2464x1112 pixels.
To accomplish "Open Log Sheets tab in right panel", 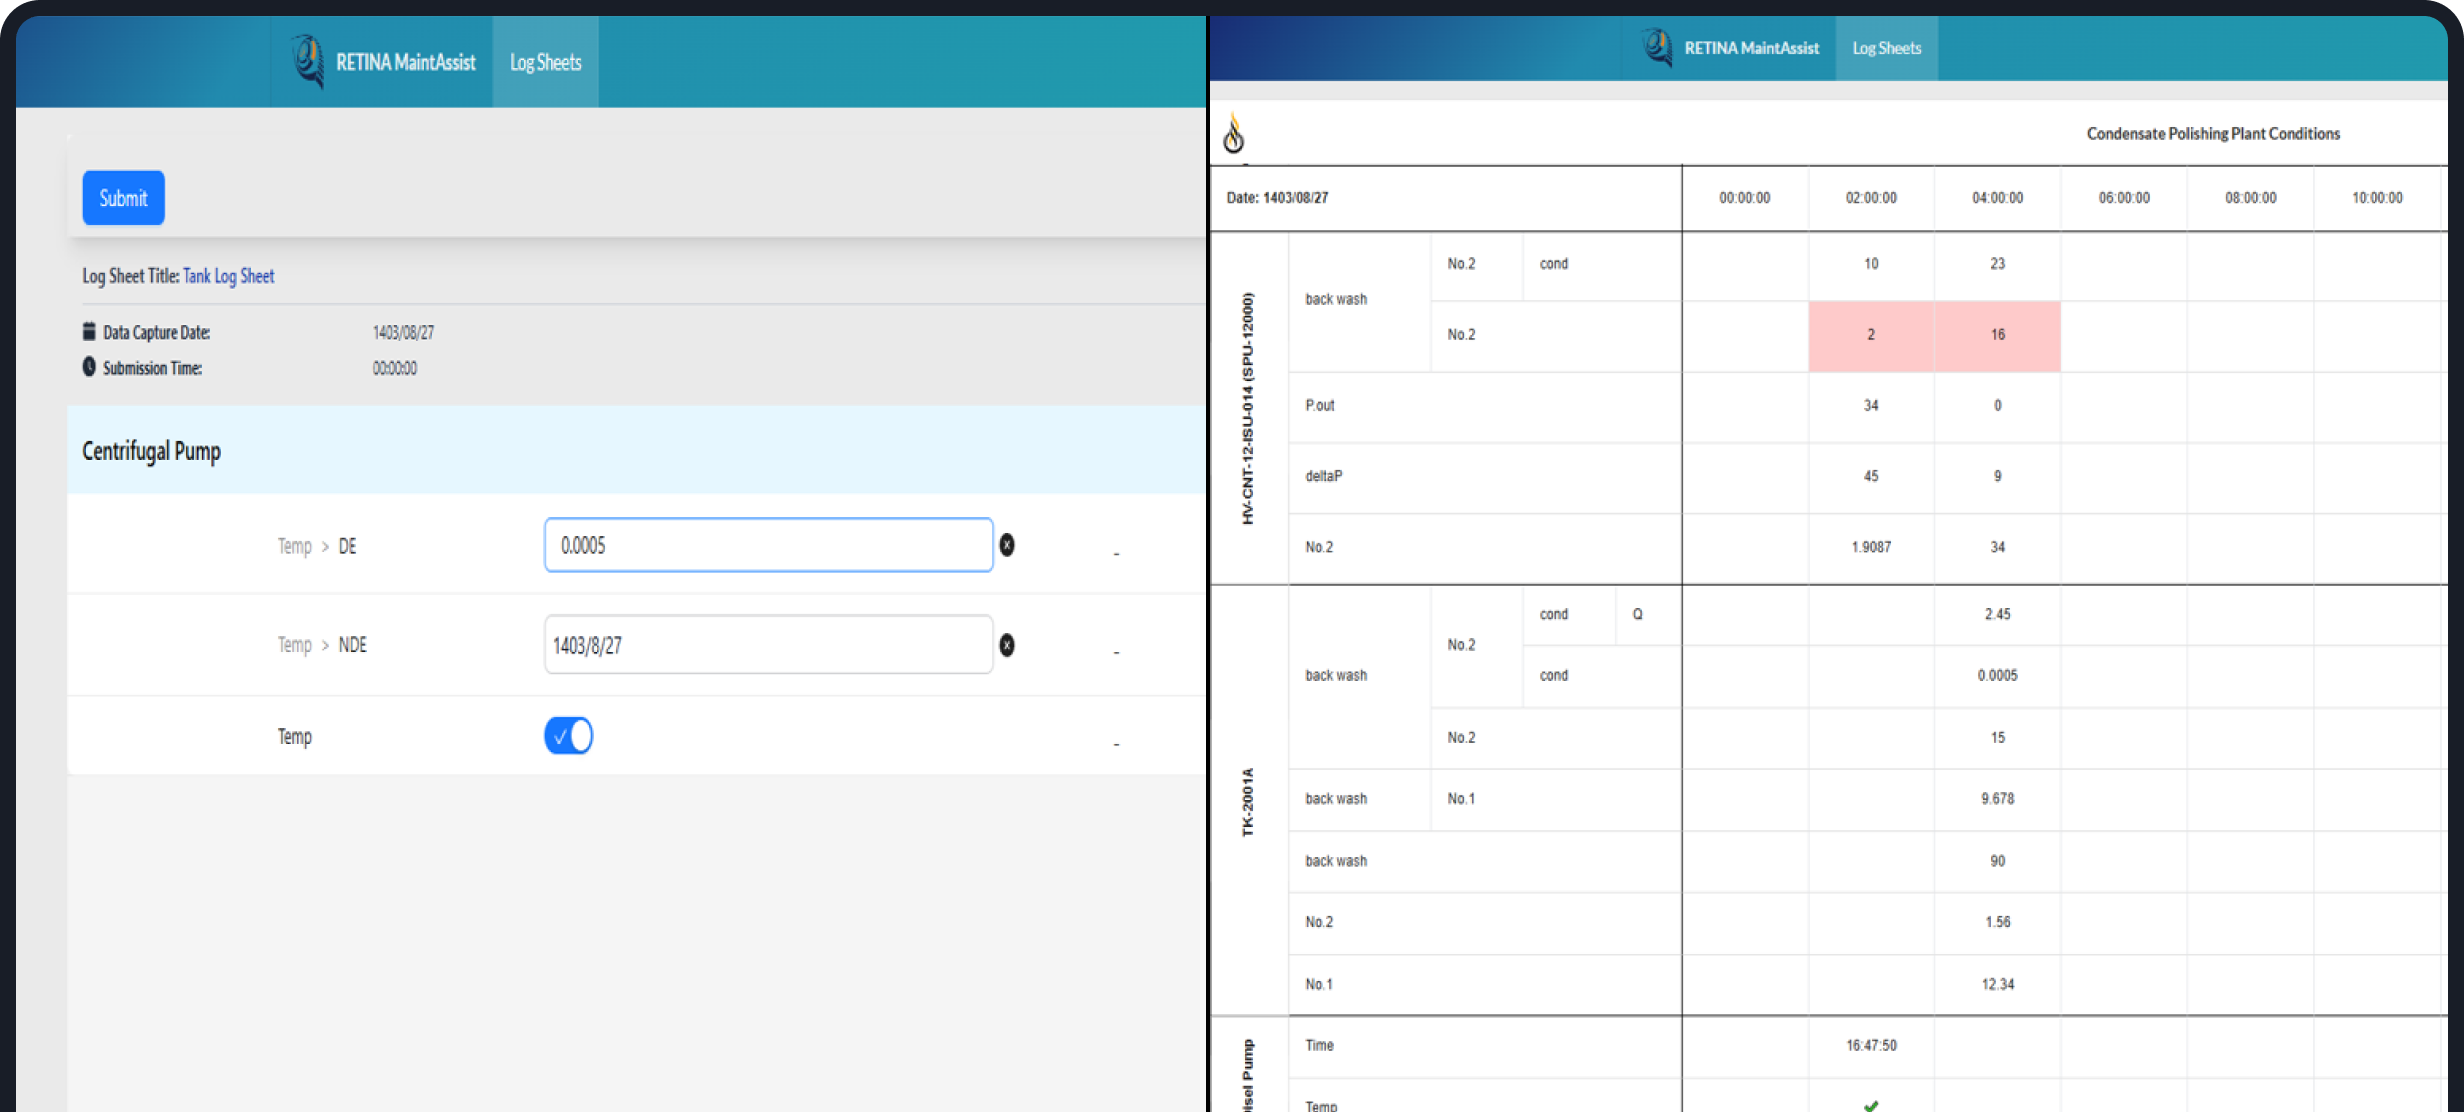I will 1886,48.
